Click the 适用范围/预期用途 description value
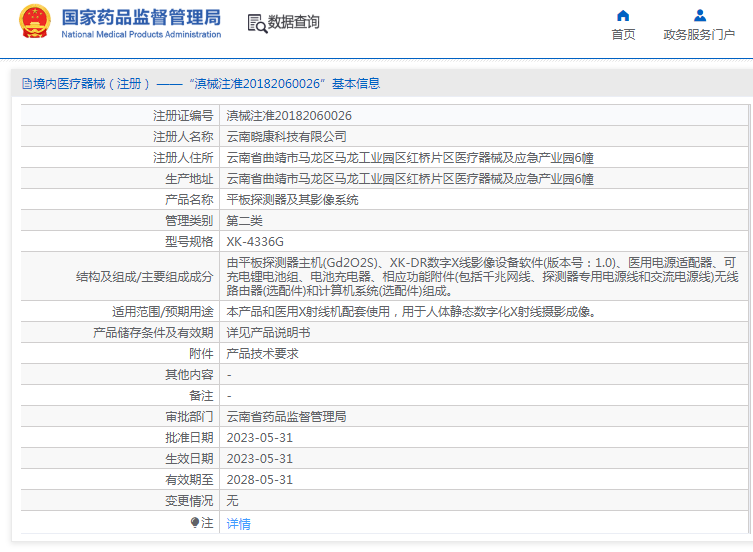The image size is (753, 552). click(x=412, y=312)
